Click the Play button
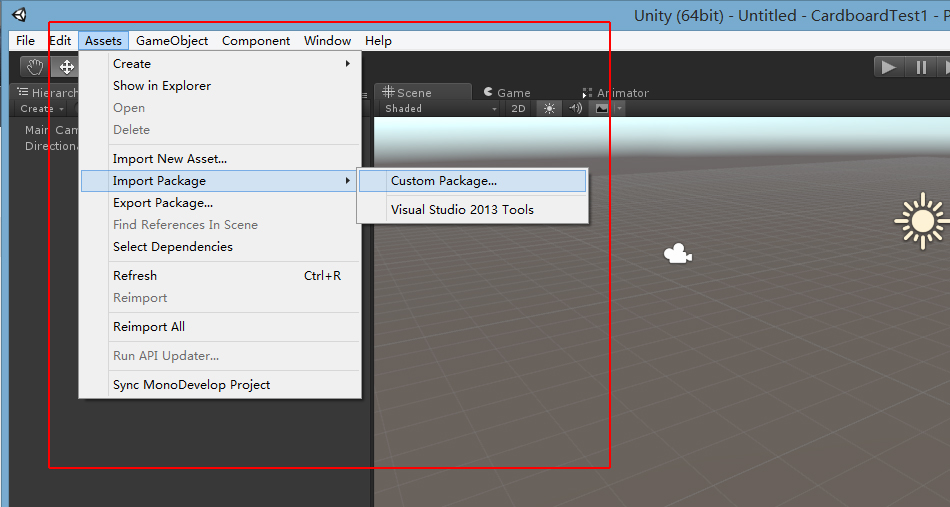The image size is (950, 507). (889, 67)
